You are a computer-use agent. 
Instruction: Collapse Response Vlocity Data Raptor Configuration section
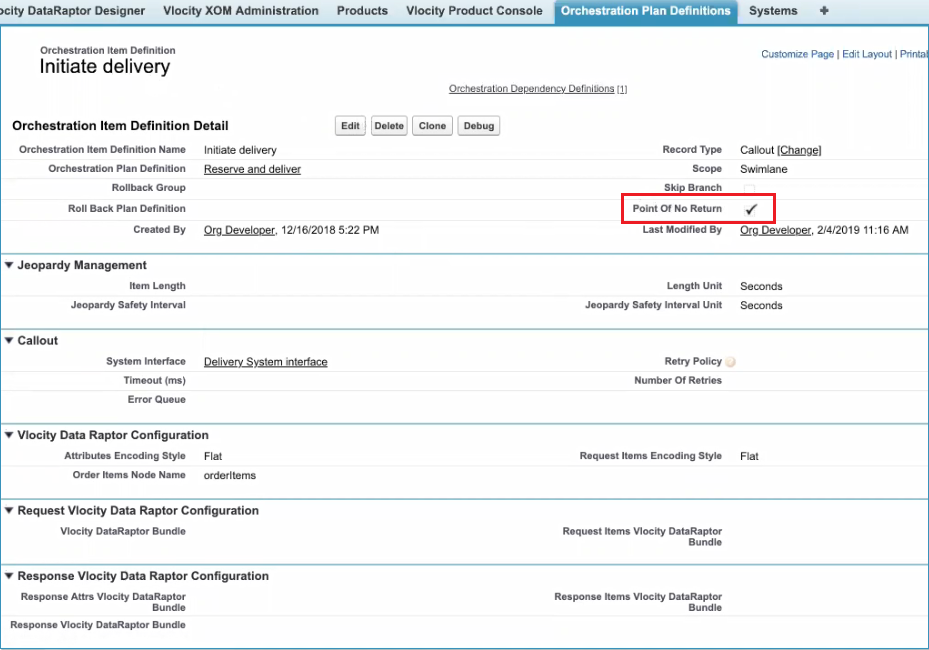9,577
